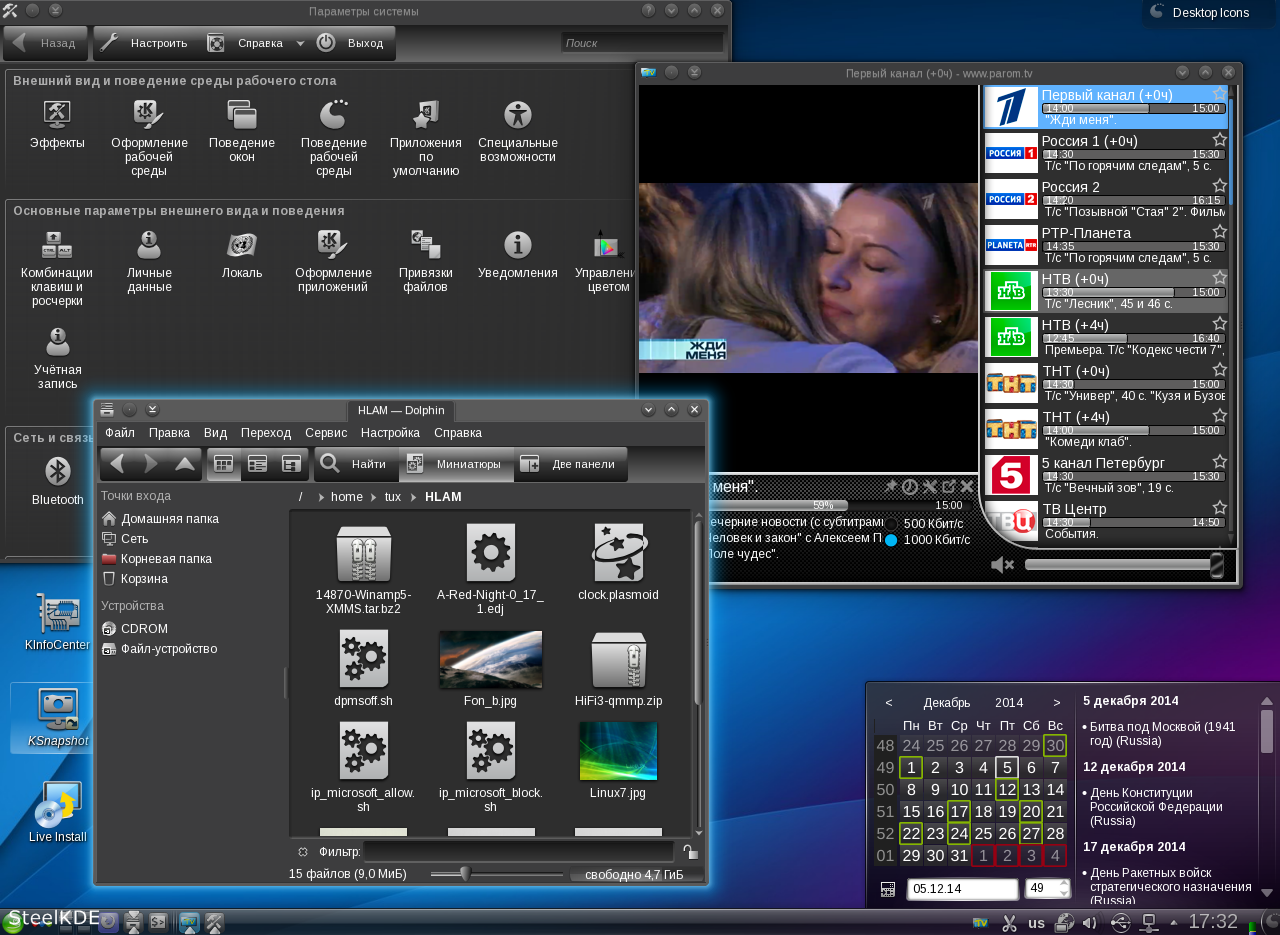Click the Dolphin up-folder arrow
This screenshot has height=935, width=1280.
pyautogui.click(x=185, y=463)
